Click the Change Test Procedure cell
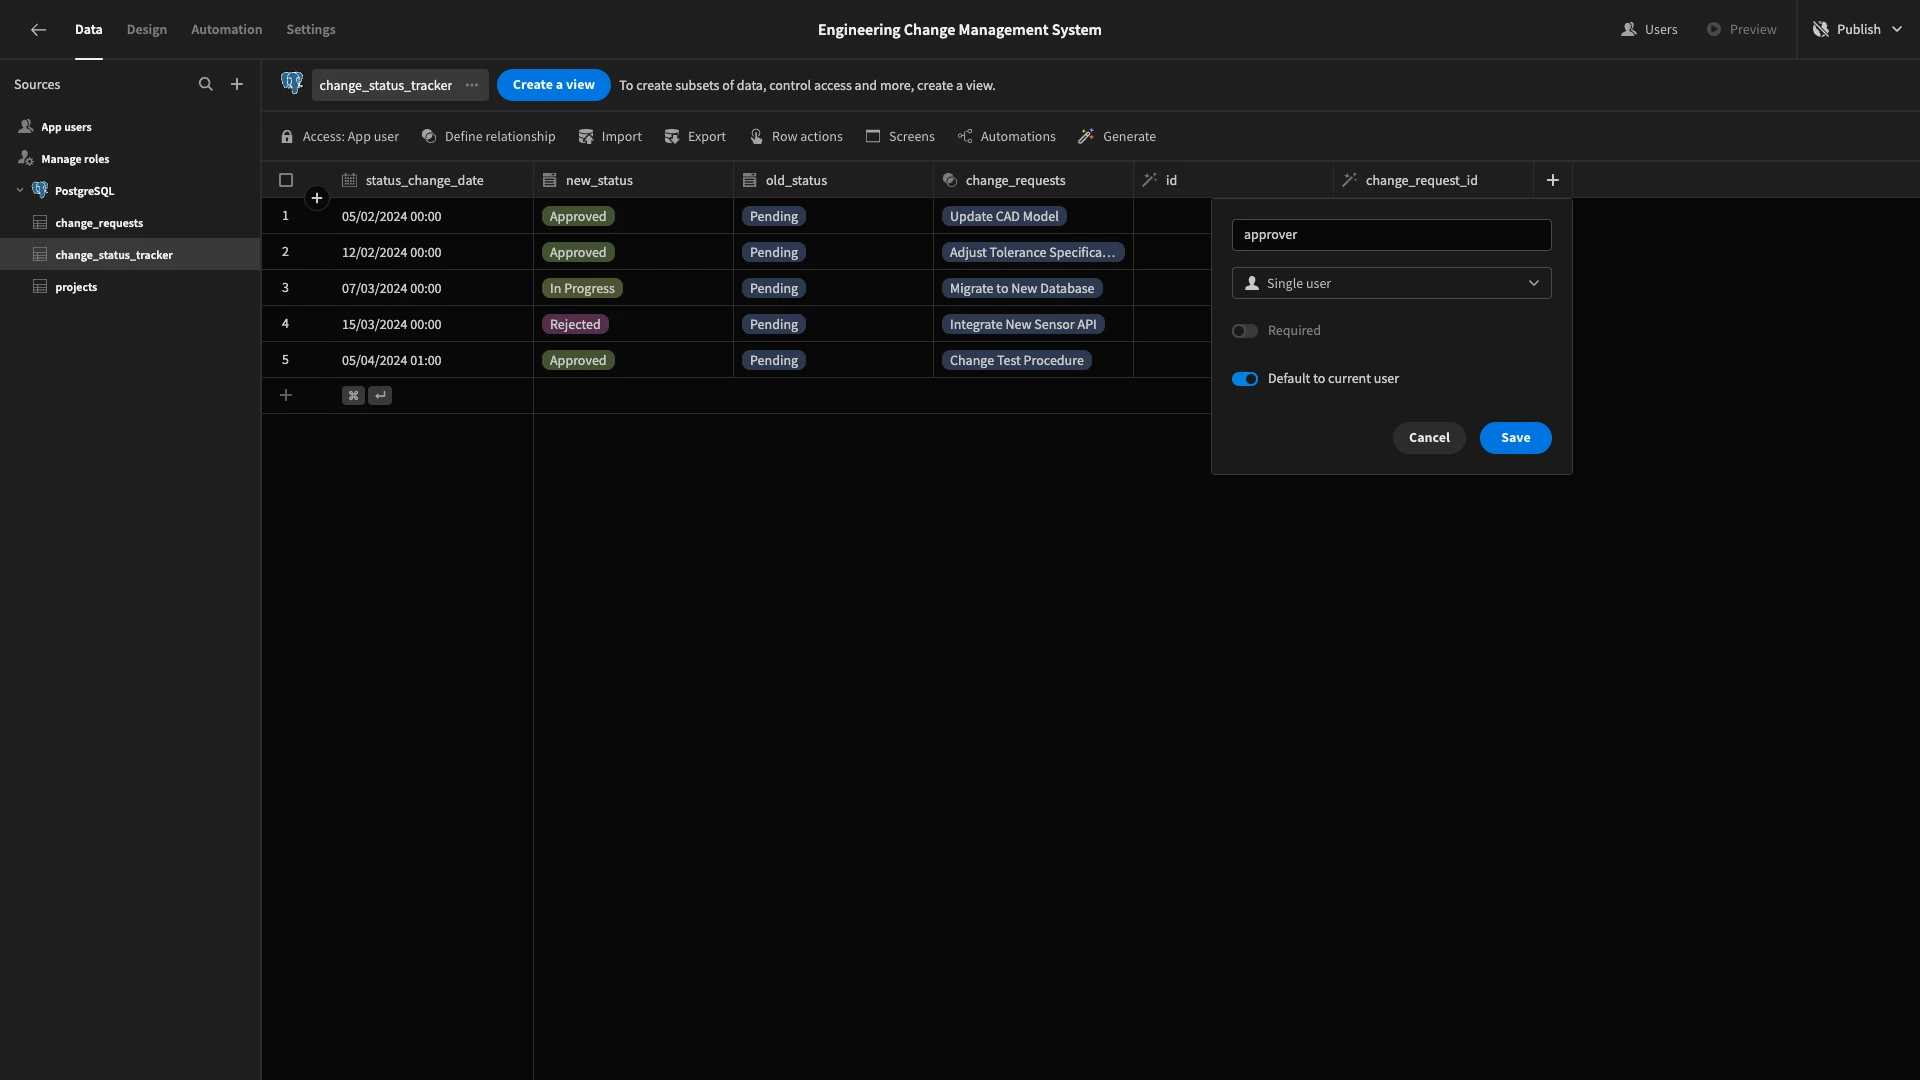Screen dimensions: 1920x1080 [x=1017, y=361]
